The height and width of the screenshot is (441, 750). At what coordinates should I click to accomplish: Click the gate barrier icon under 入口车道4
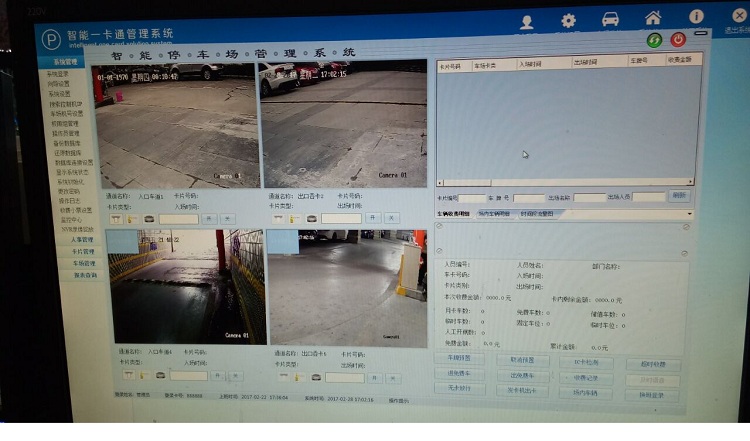point(128,375)
